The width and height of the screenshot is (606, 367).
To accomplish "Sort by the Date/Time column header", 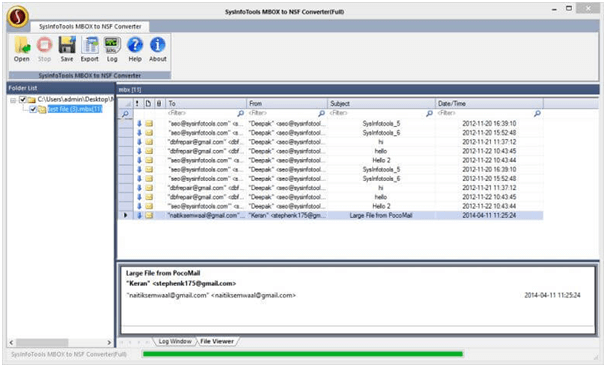I will (489, 104).
